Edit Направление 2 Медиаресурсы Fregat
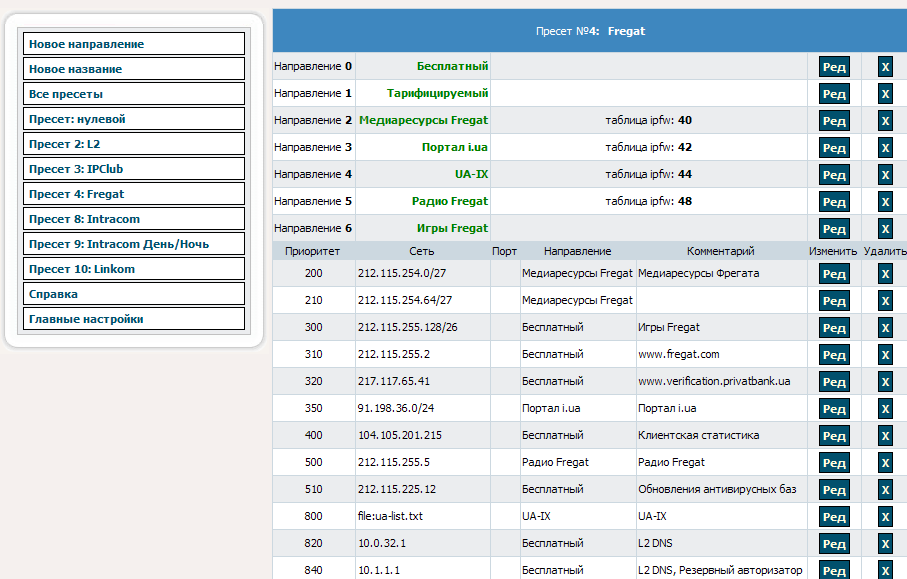Image resolution: width=907 pixels, height=579 pixels. coord(834,121)
